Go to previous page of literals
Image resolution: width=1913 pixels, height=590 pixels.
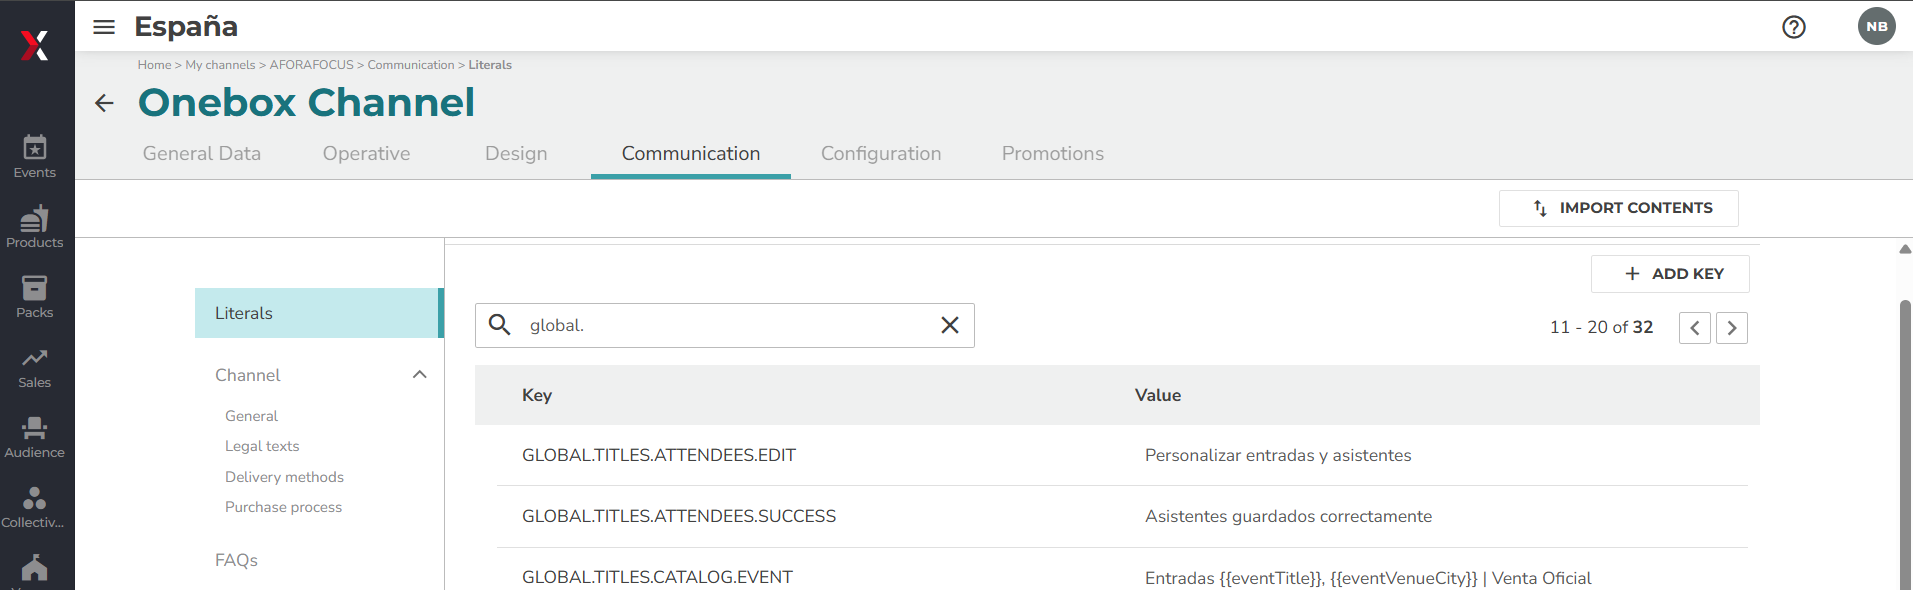(1695, 328)
